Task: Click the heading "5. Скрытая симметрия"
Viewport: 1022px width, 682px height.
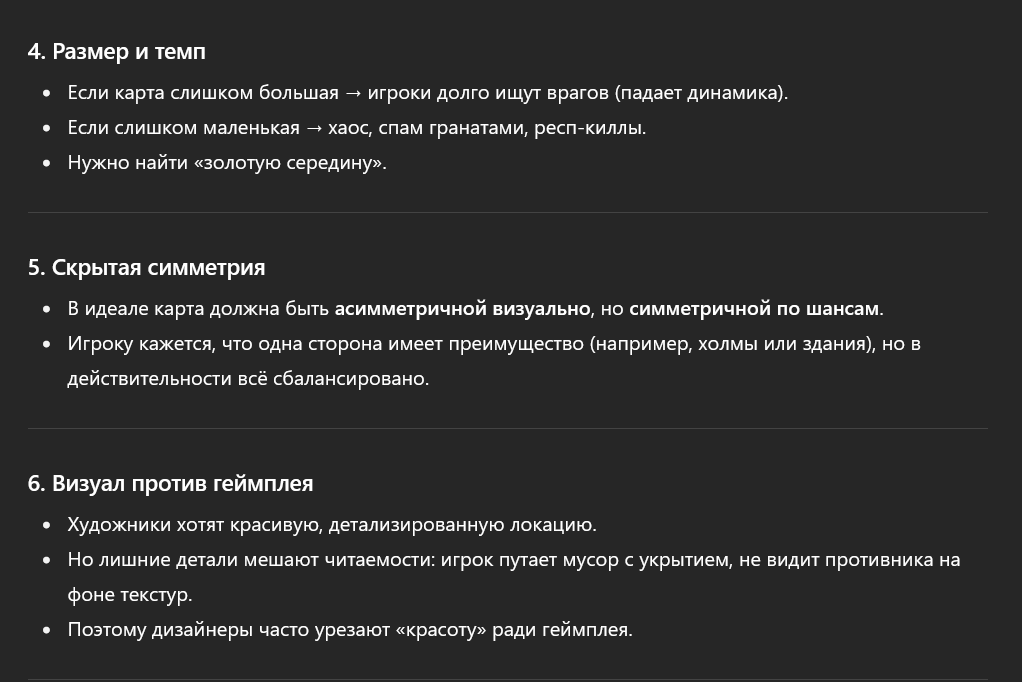Action: (x=146, y=267)
